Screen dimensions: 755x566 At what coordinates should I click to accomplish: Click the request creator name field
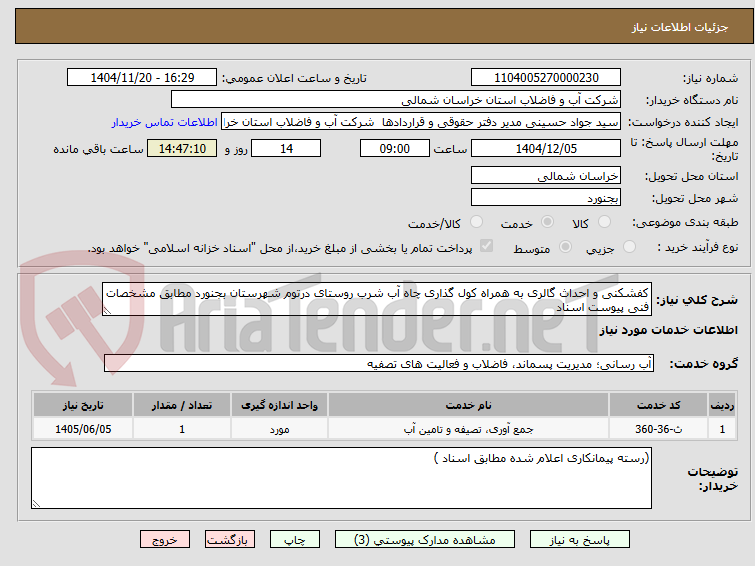coord(421,122)
